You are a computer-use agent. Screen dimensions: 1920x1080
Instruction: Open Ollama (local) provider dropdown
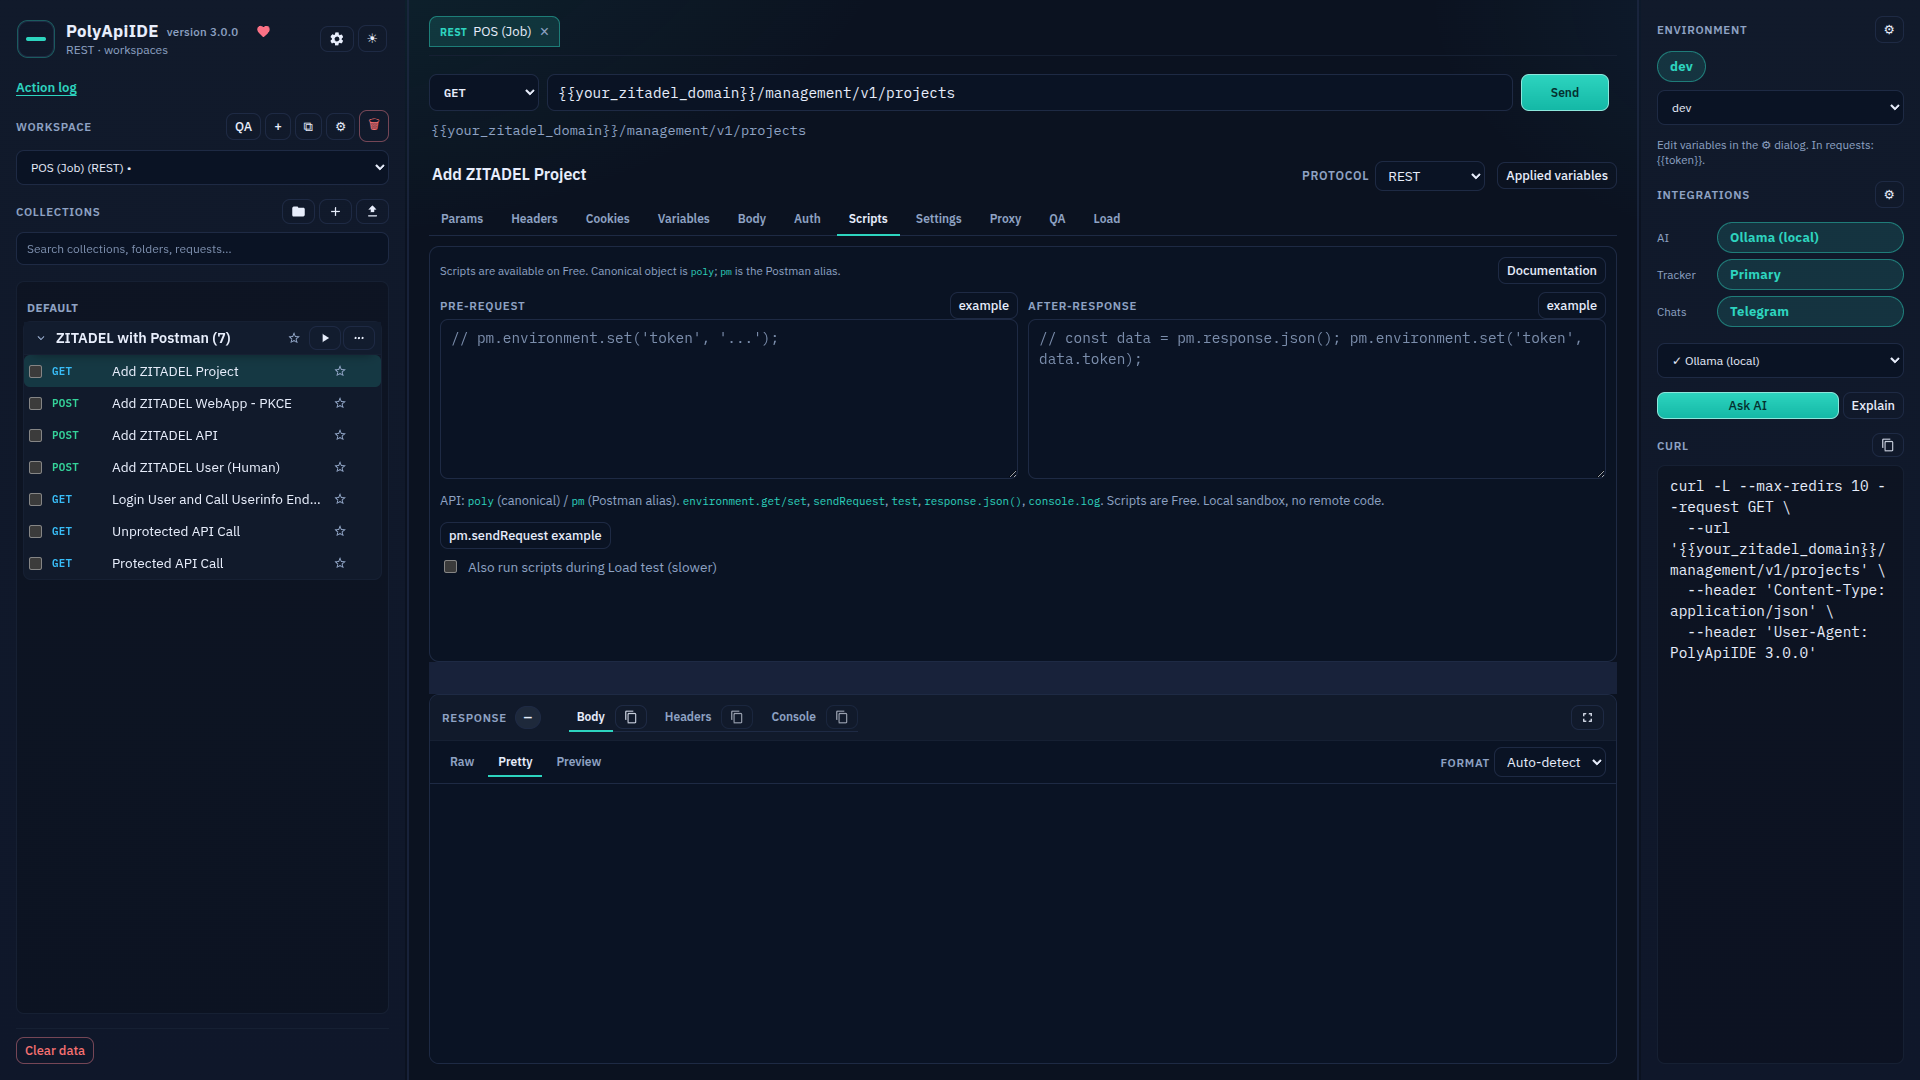pyautogui.click(x=1780, y=361)
